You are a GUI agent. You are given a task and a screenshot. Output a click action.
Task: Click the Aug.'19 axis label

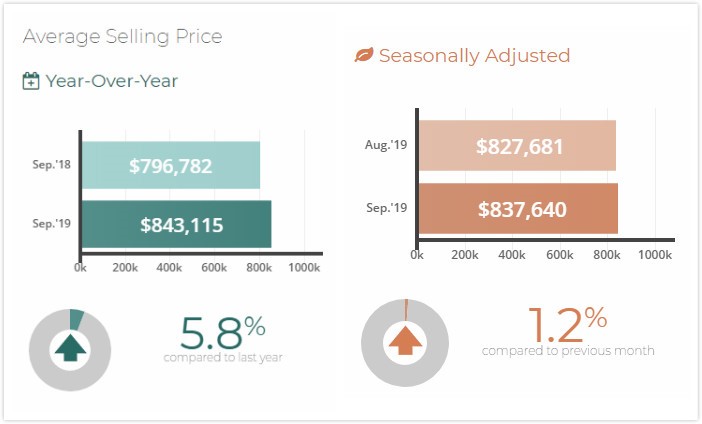[385, 146]
